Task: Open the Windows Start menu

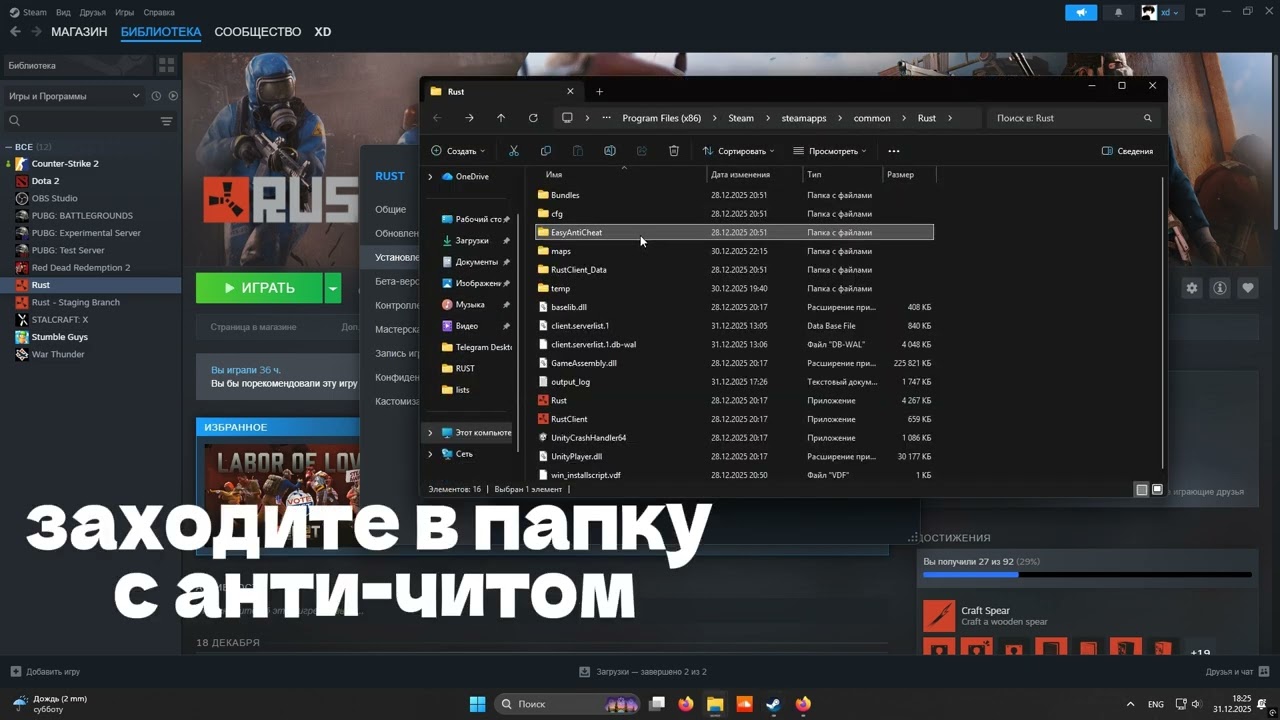Action: [477, 704]
